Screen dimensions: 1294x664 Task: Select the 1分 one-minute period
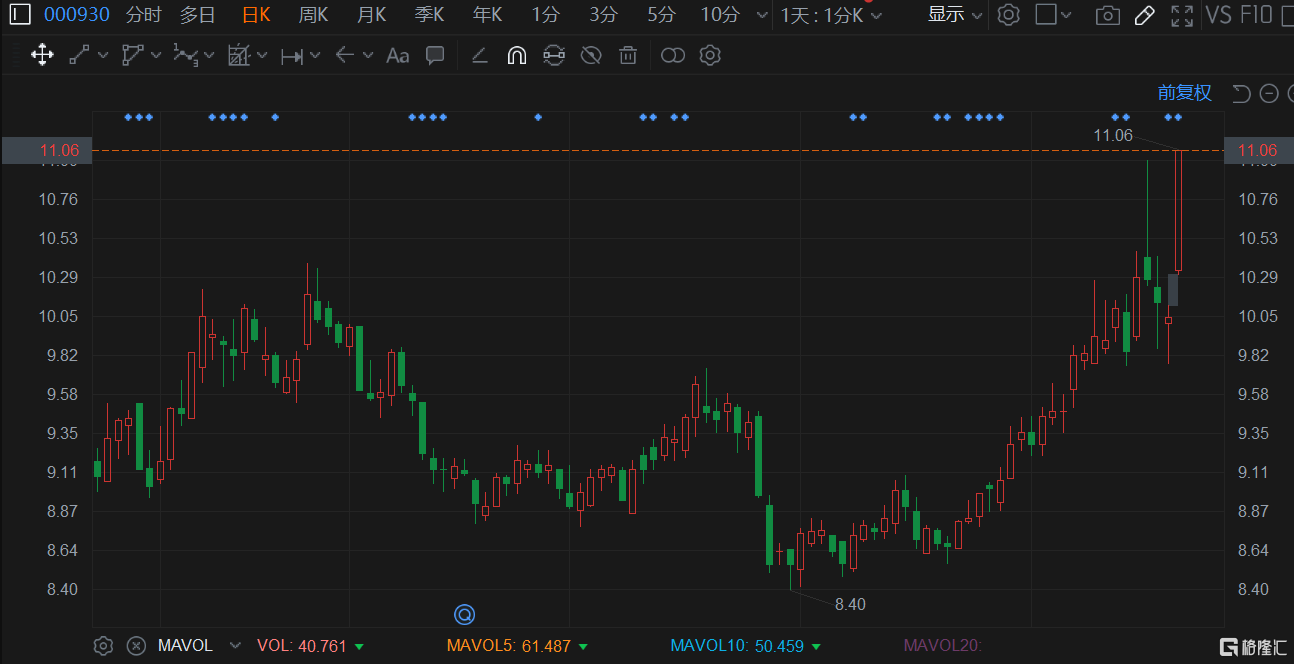coord(545,15)
